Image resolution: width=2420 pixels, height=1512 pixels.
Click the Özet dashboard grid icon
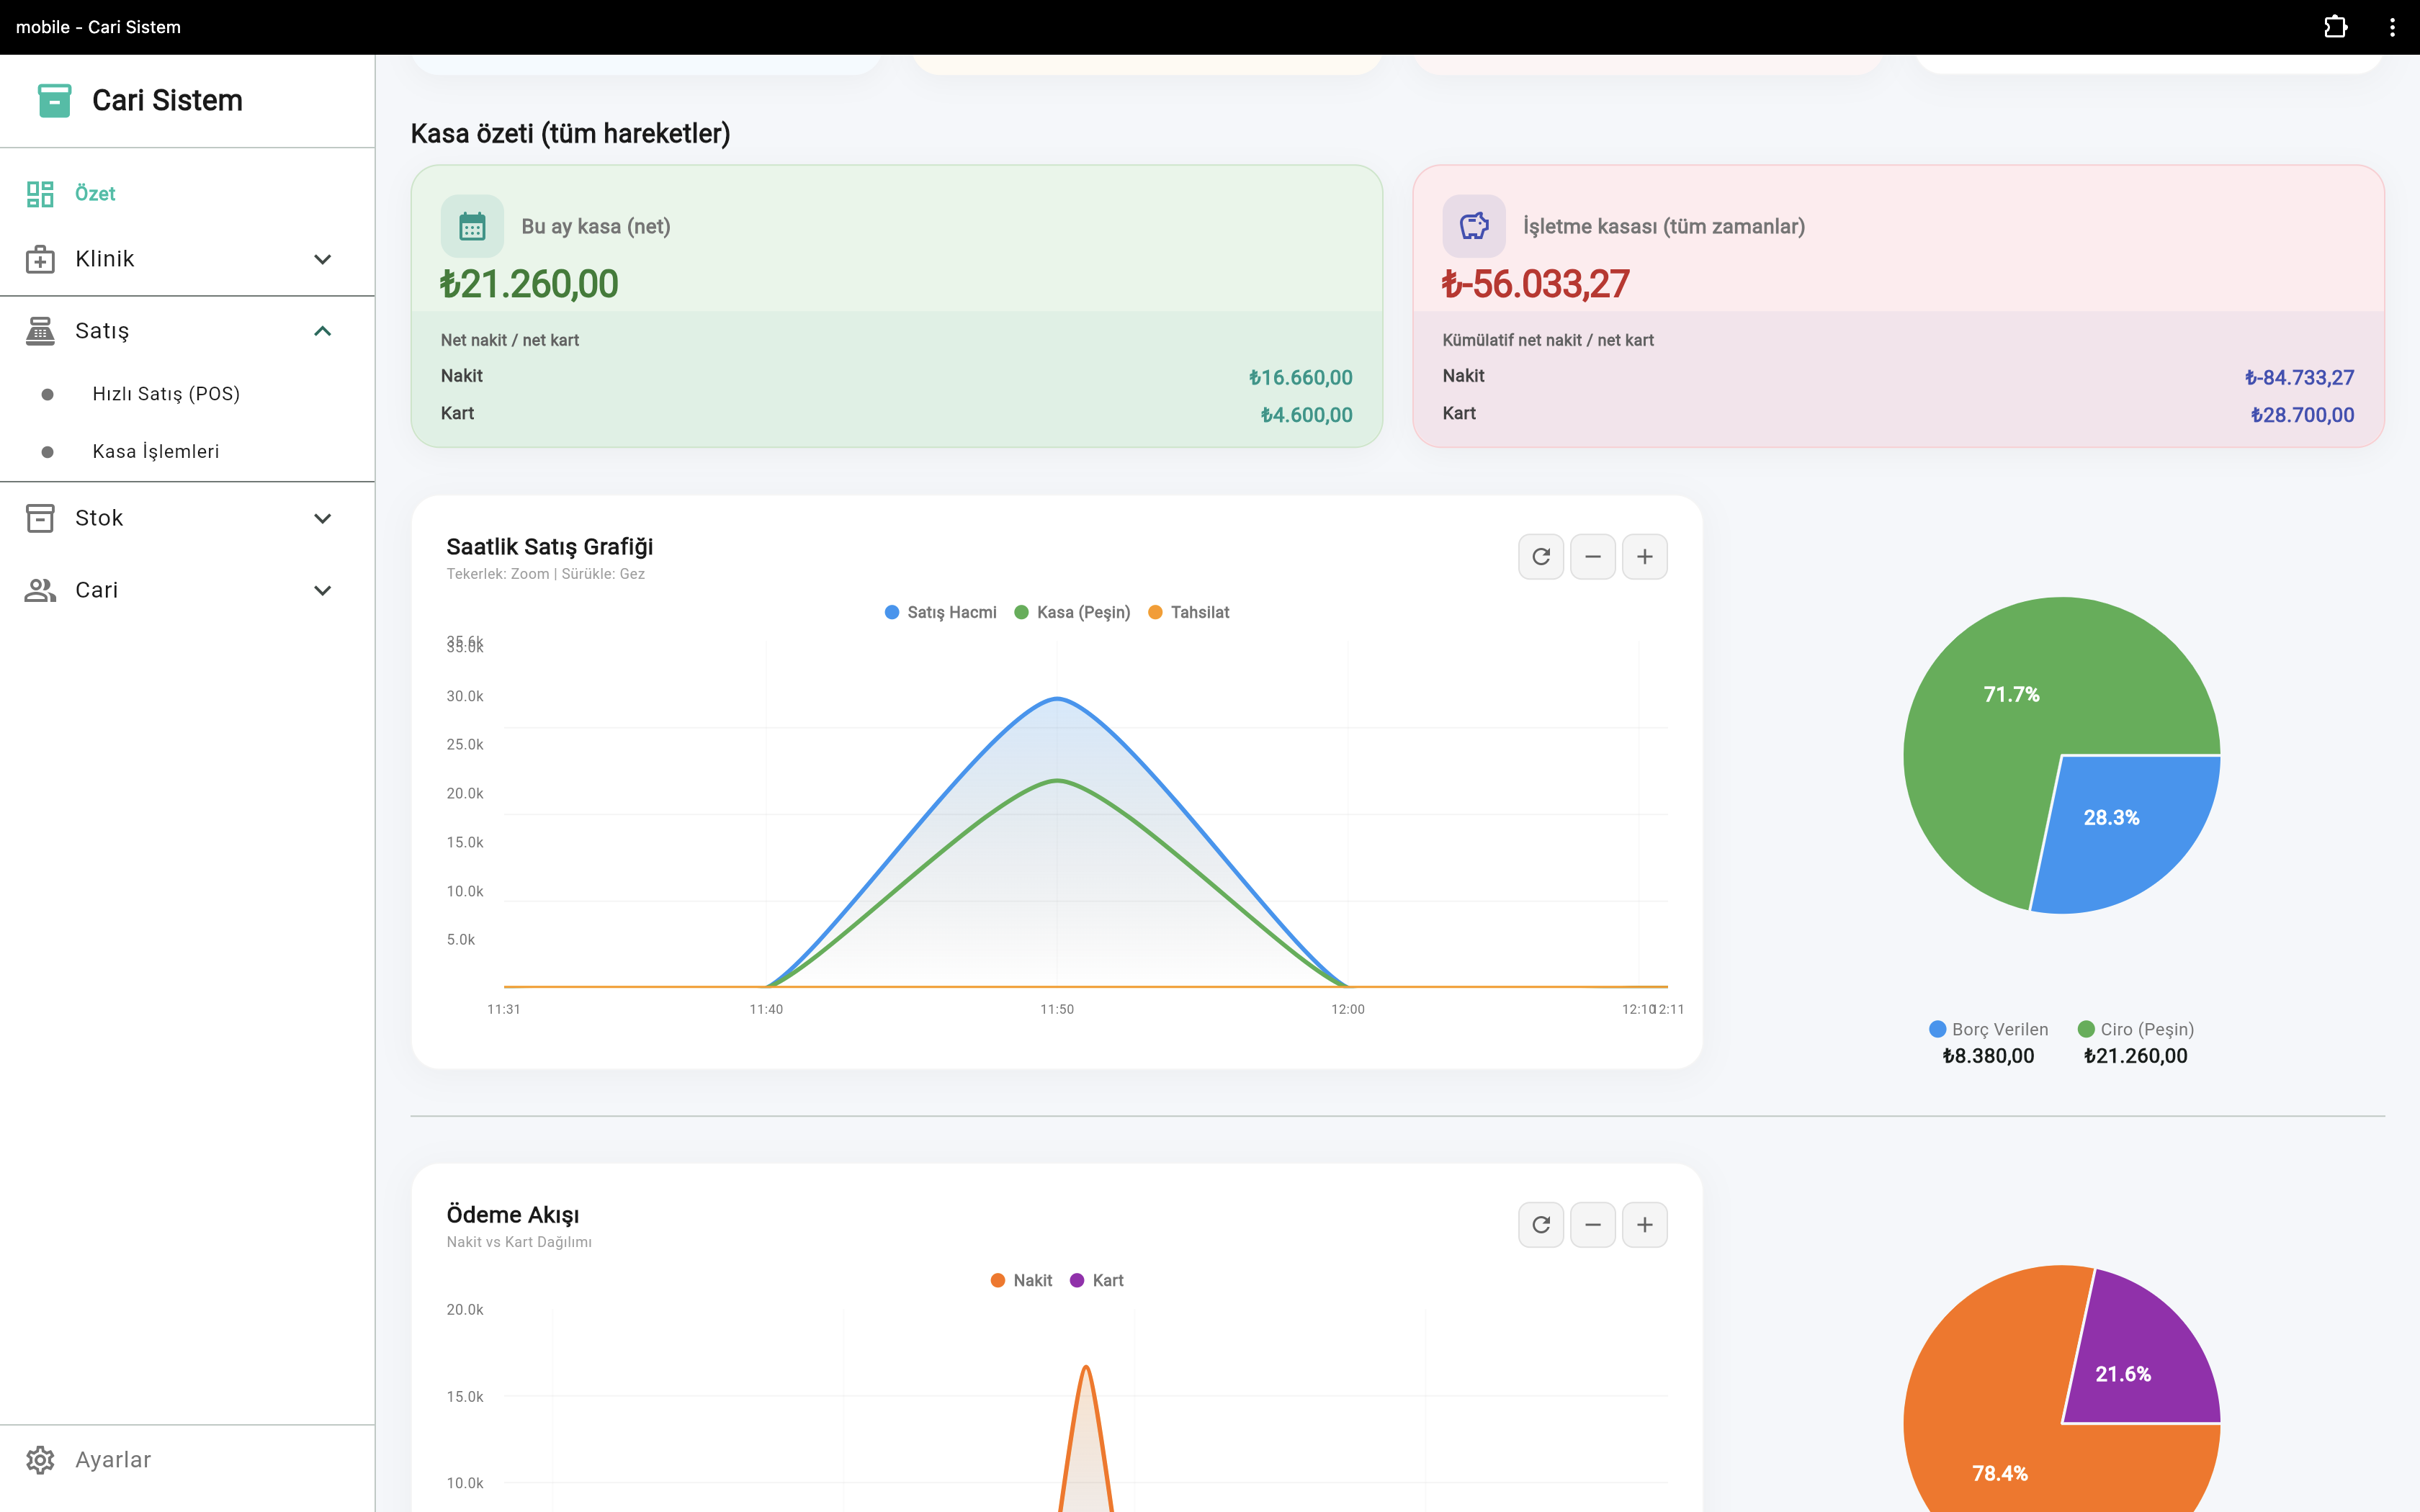(40, 194)
